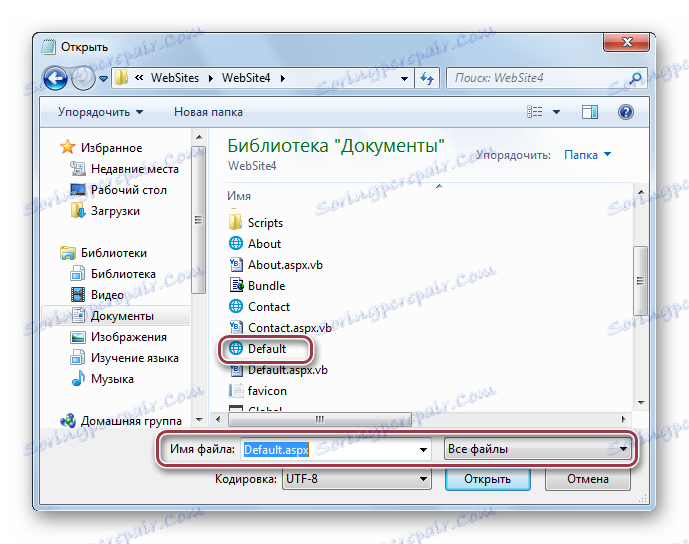Screen dimensions: 689x544
Task: Click the search magnifier icon
Action: [x=636, y=78]
